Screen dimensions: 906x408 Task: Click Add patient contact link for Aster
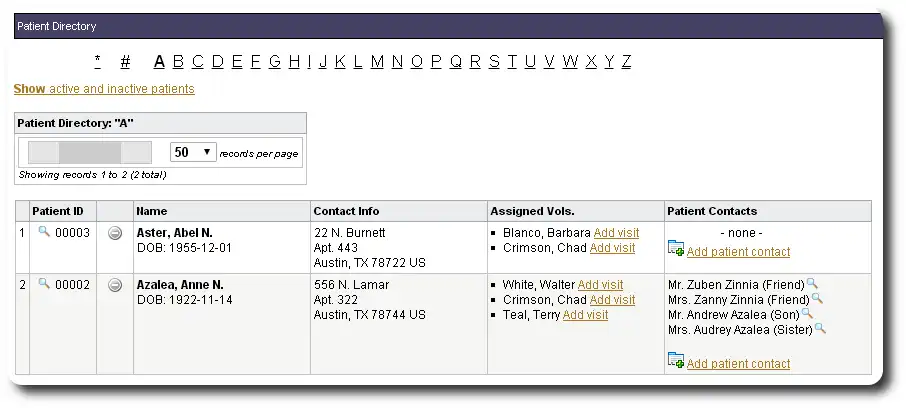coord(738,252)
